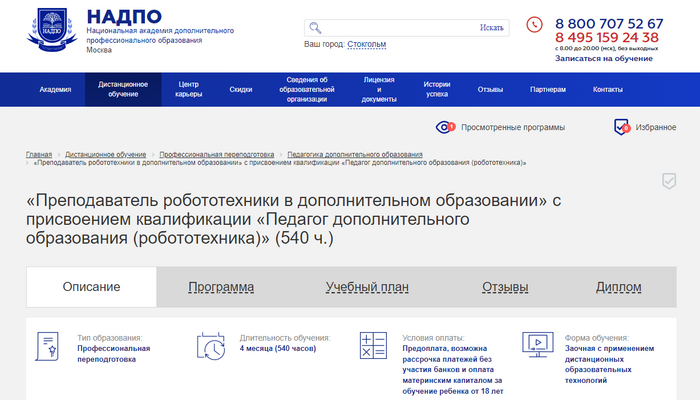The image size is (700, 400).
Task: Switch to the Программа tab
Action: 221,287
